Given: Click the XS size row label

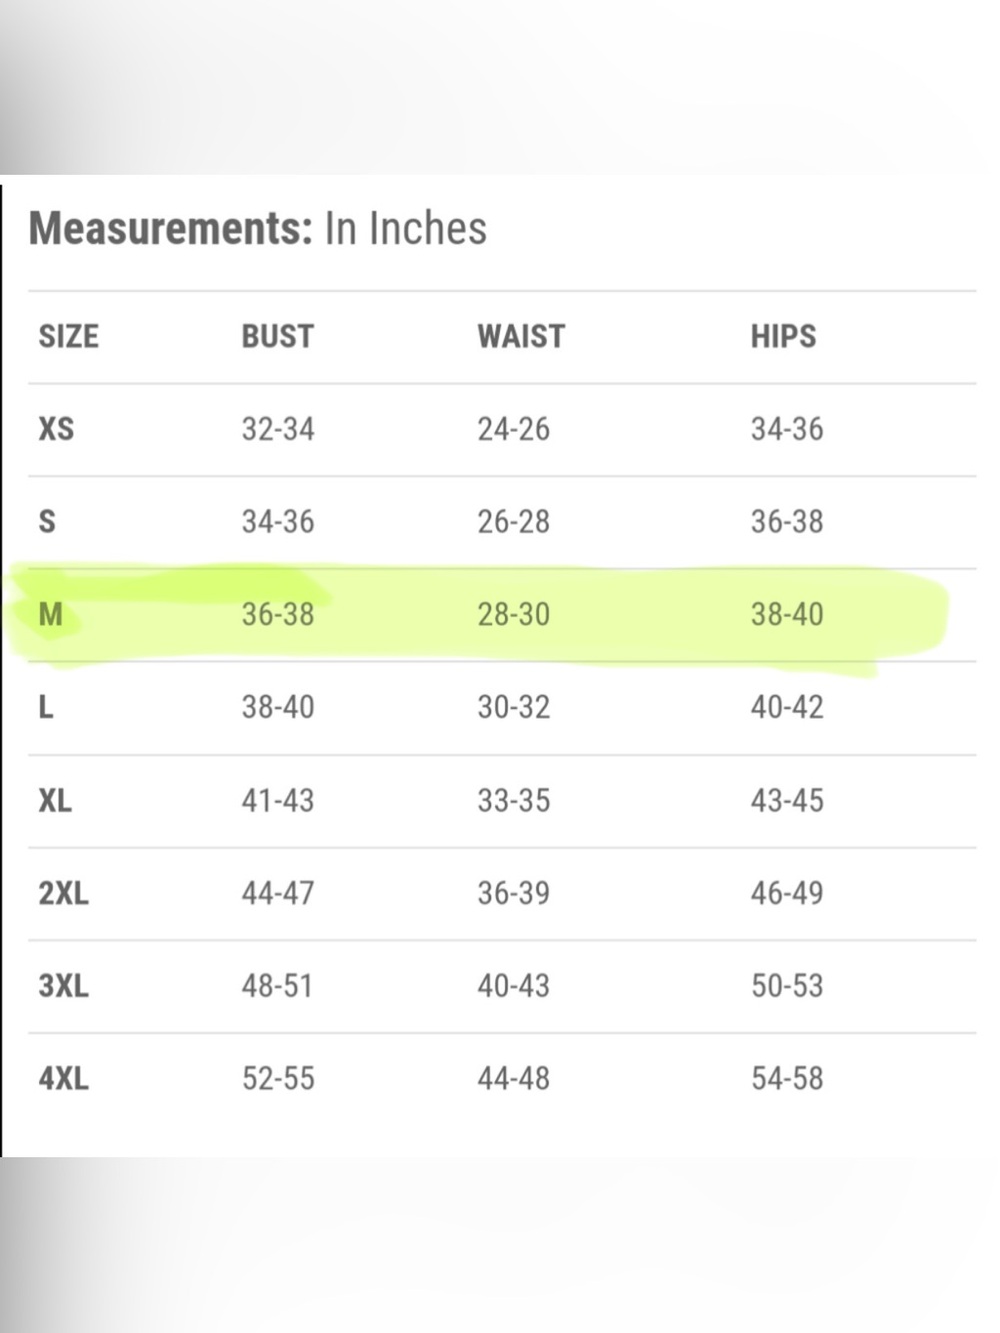Looking at the screenshot, I should [56, 429].
